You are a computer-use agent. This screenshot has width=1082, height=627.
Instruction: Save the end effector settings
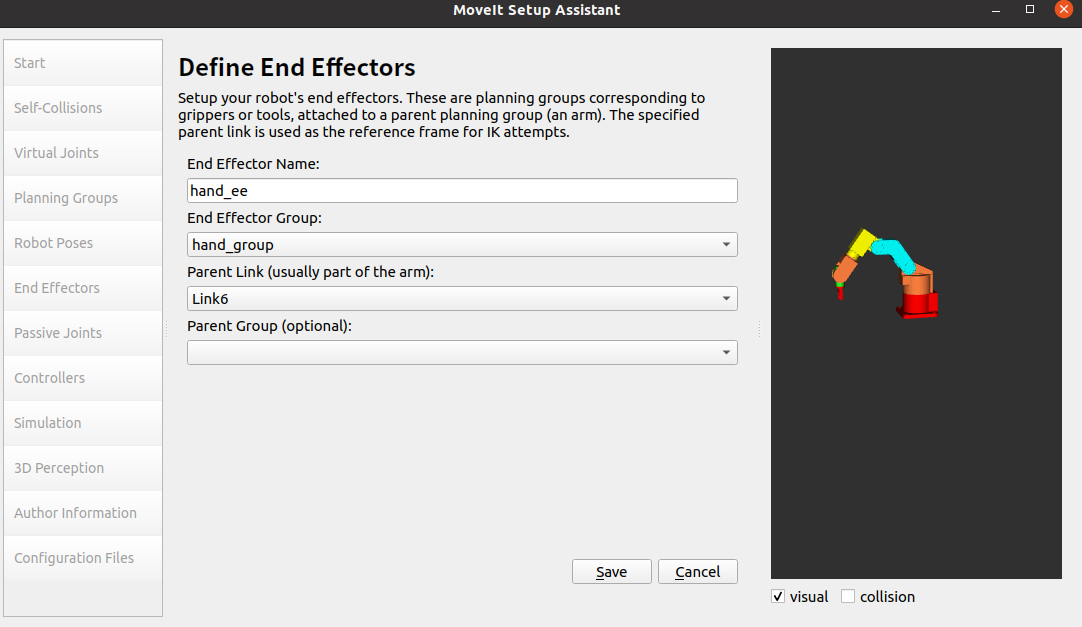[611, 572]
